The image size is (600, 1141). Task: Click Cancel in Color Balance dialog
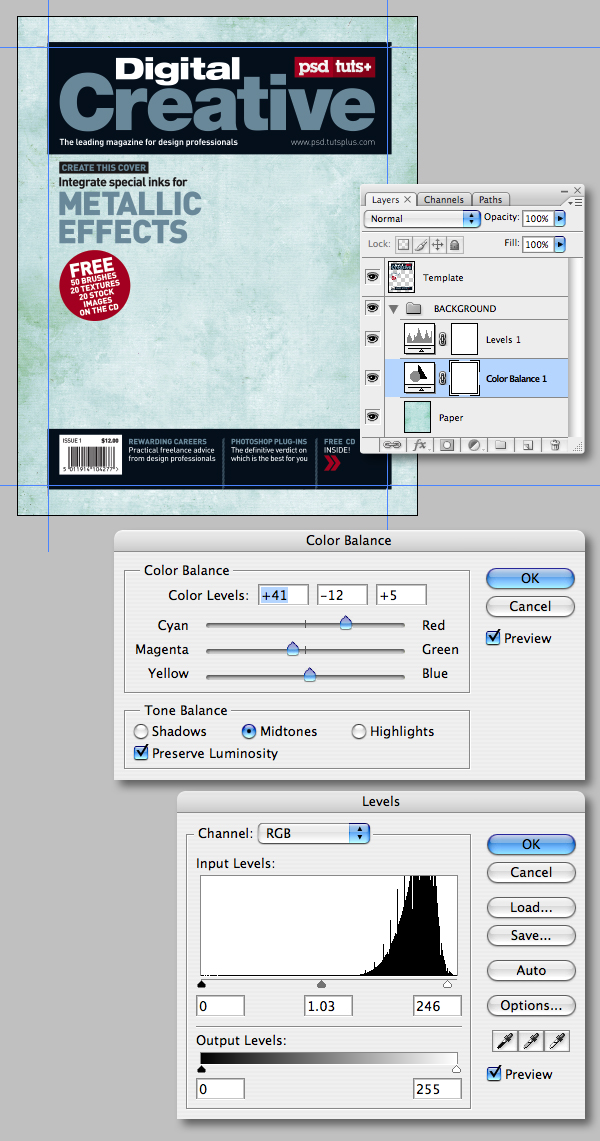530,606
